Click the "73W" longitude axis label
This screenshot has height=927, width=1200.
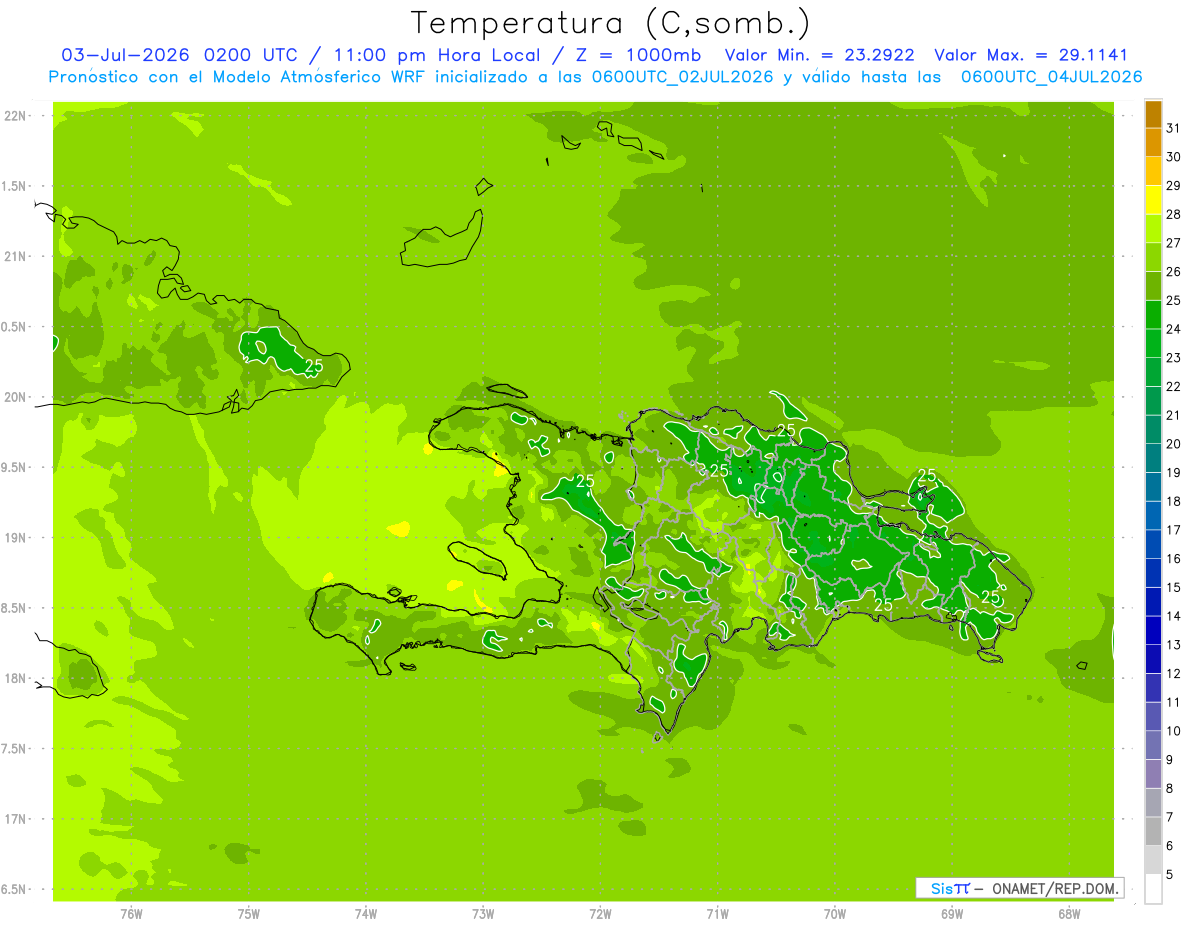click(x=483, y=914)
